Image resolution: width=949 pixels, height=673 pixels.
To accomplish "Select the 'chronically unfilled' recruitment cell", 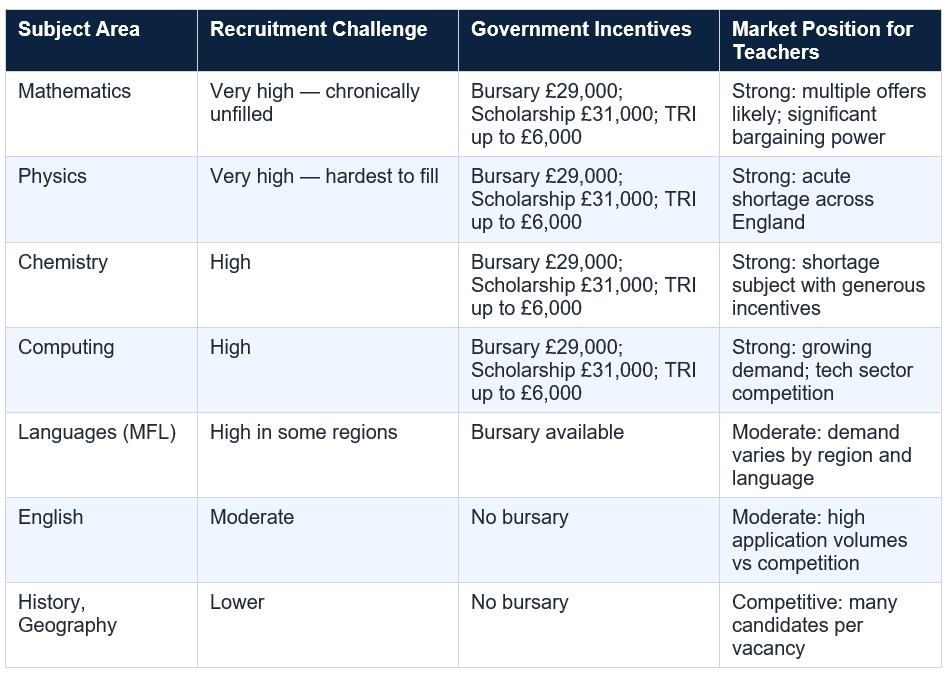I will [328, 114].
